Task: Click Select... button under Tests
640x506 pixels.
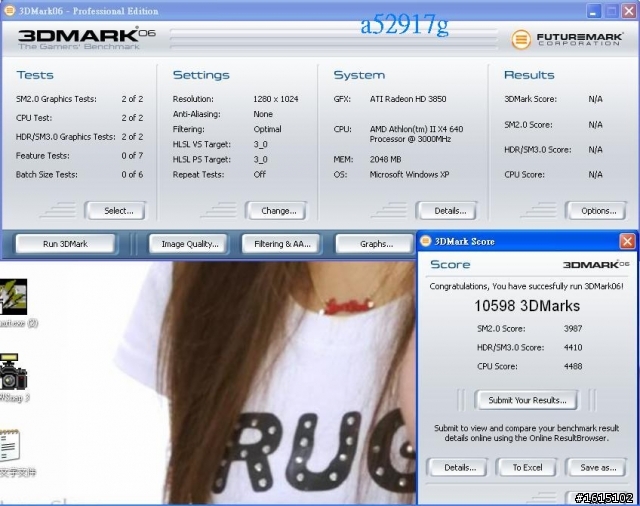Action: click(x=115, y=211)
